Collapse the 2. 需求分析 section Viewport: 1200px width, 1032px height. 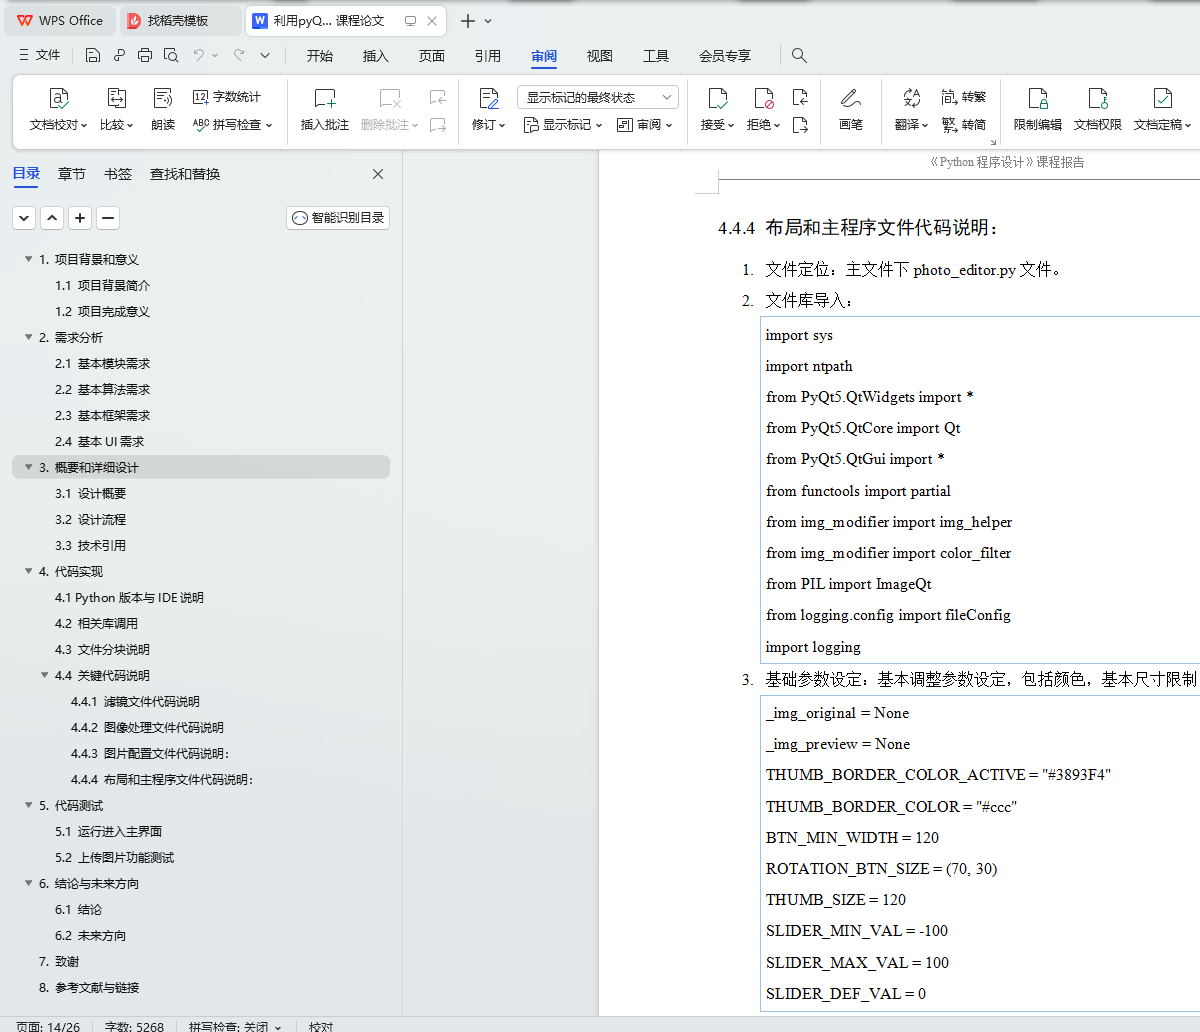[28, 337]
